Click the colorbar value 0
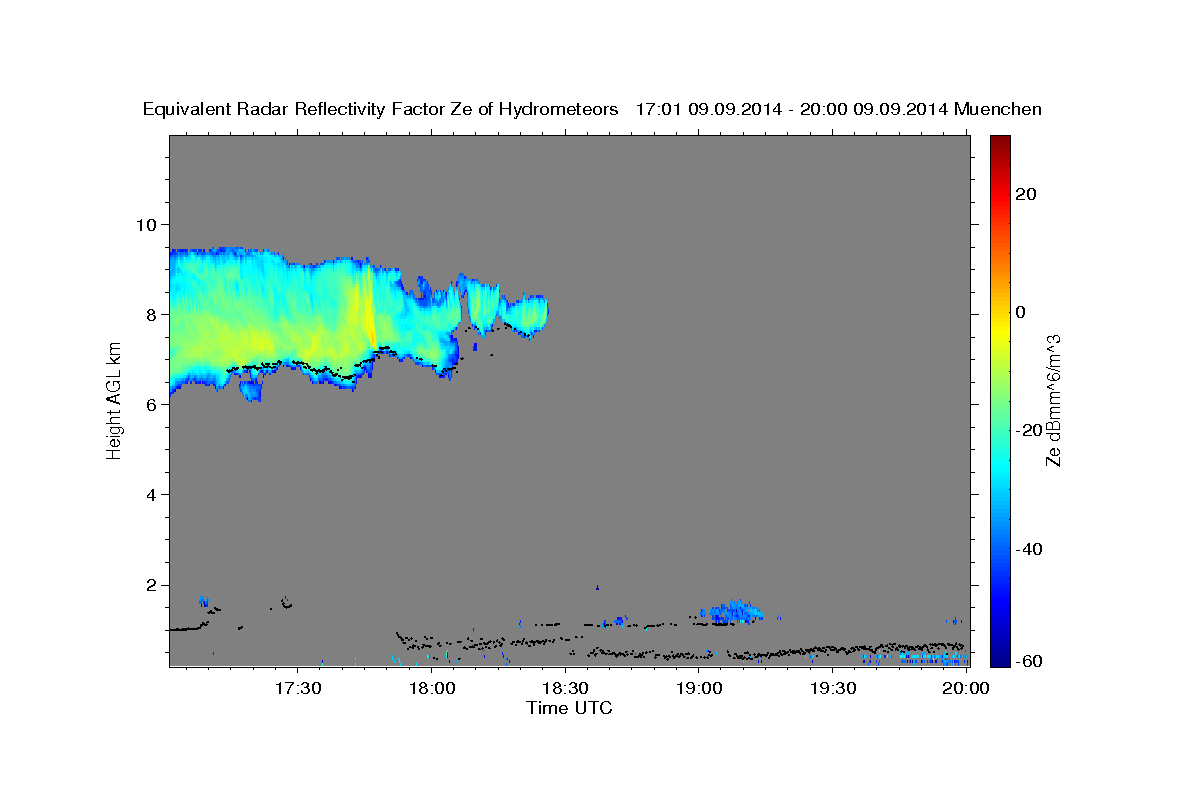The width and height of the screenshot is (1200, 800). tap(1021, 312)
